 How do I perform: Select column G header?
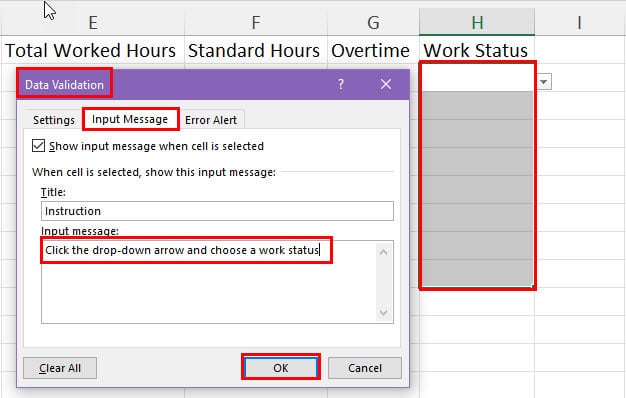click(x=373, y=22)
